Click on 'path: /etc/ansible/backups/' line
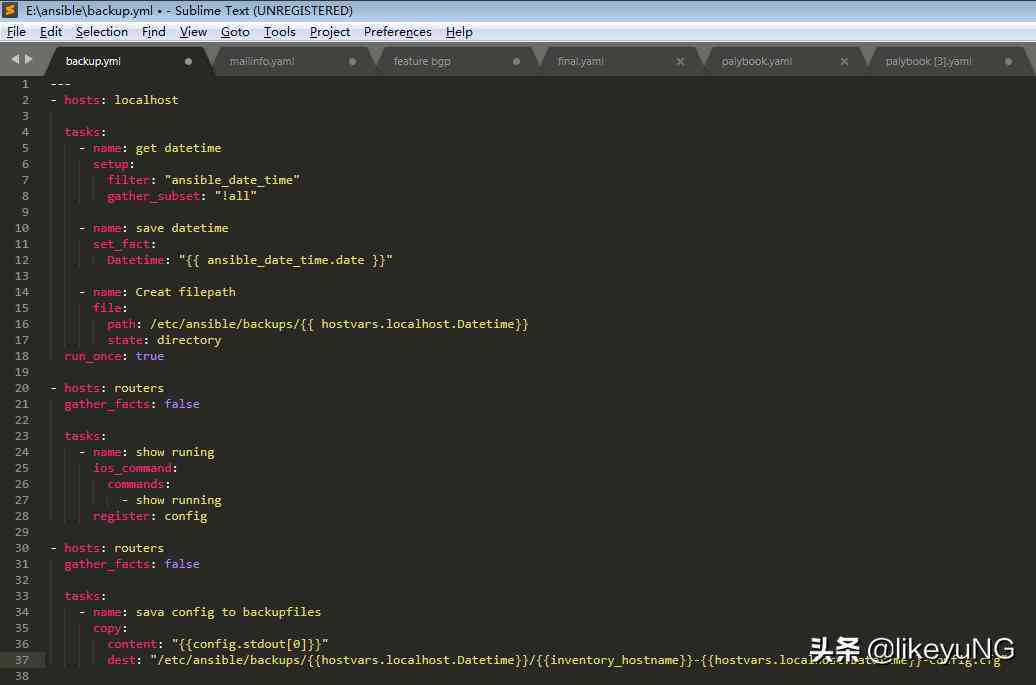Screen dimensions: 1036x685 tap(318, 324)
